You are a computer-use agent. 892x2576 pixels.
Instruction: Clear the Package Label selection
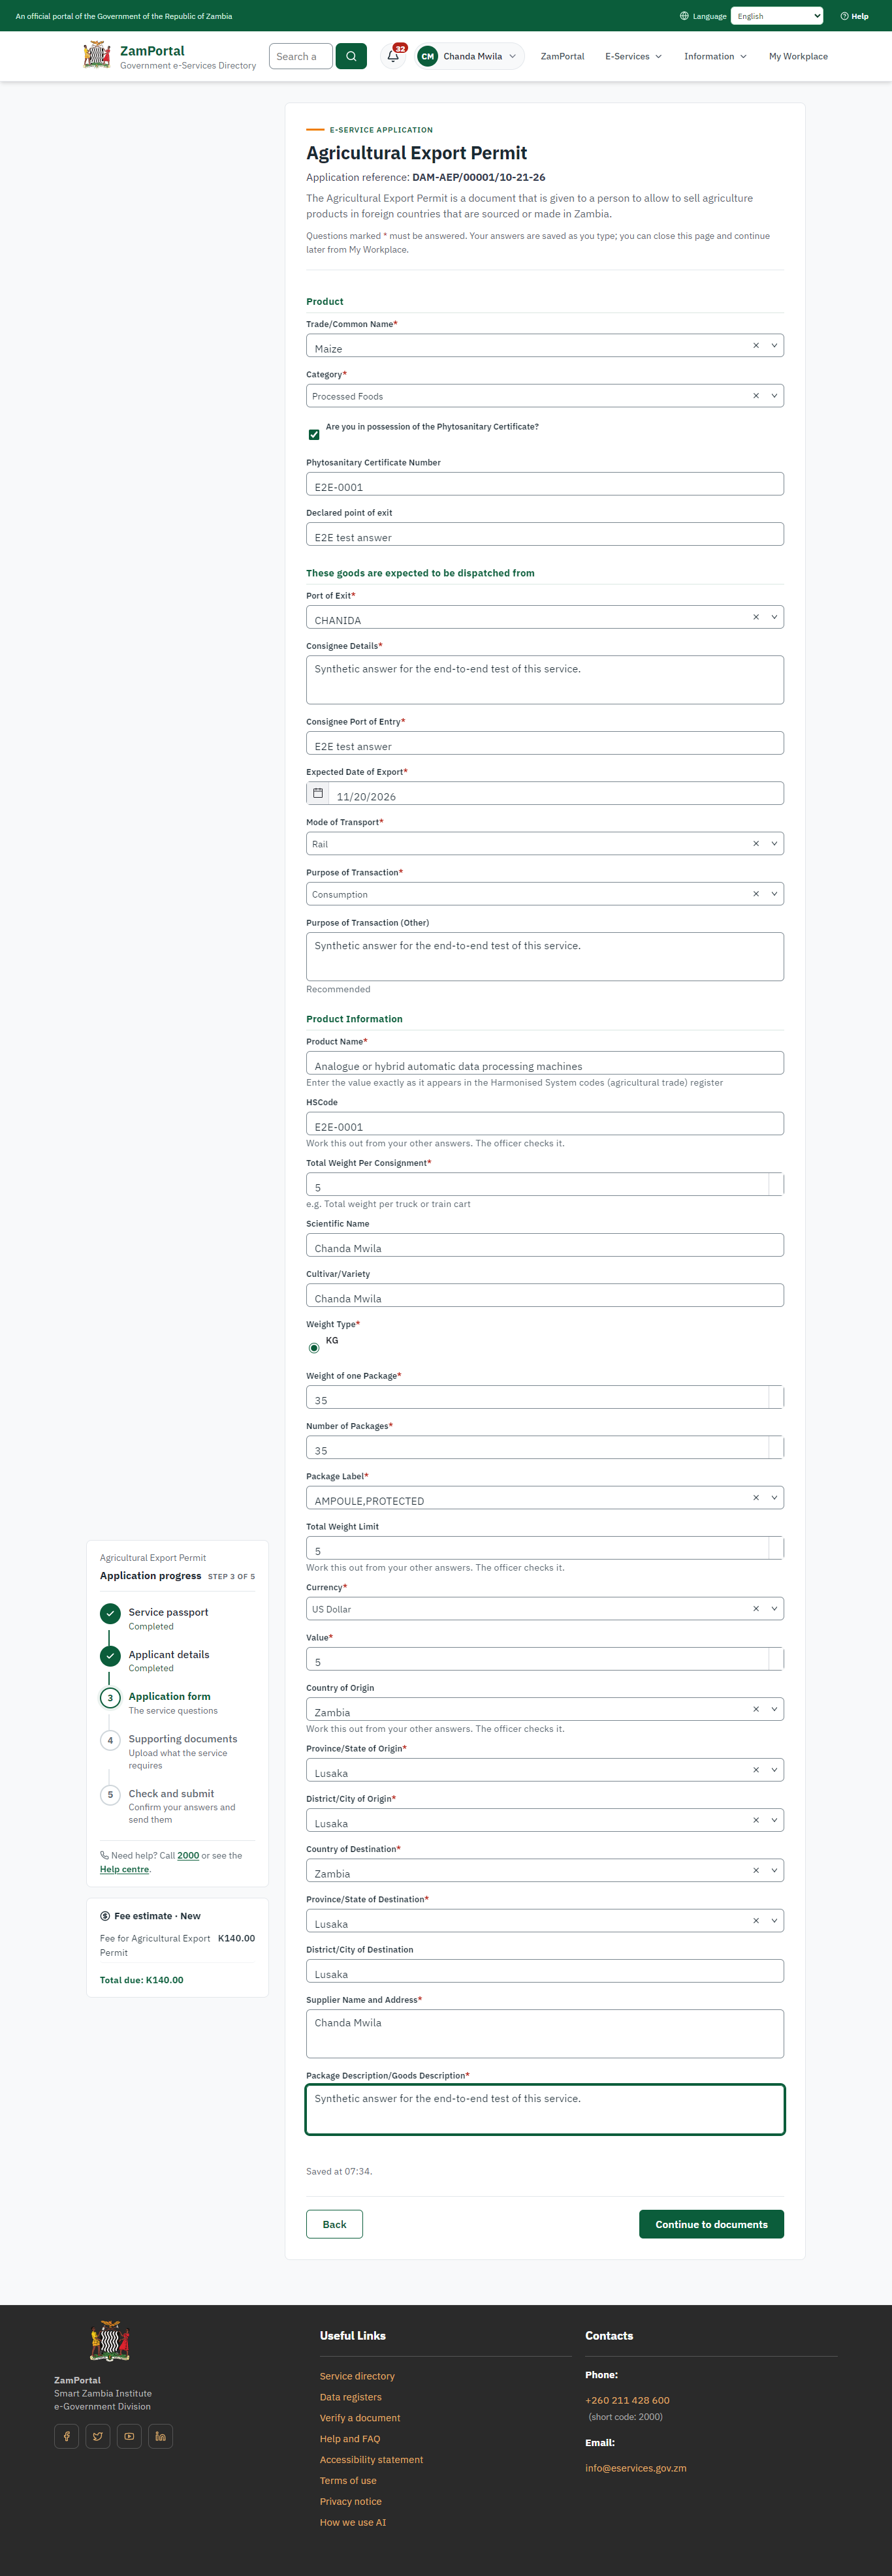click(756, 1497)
